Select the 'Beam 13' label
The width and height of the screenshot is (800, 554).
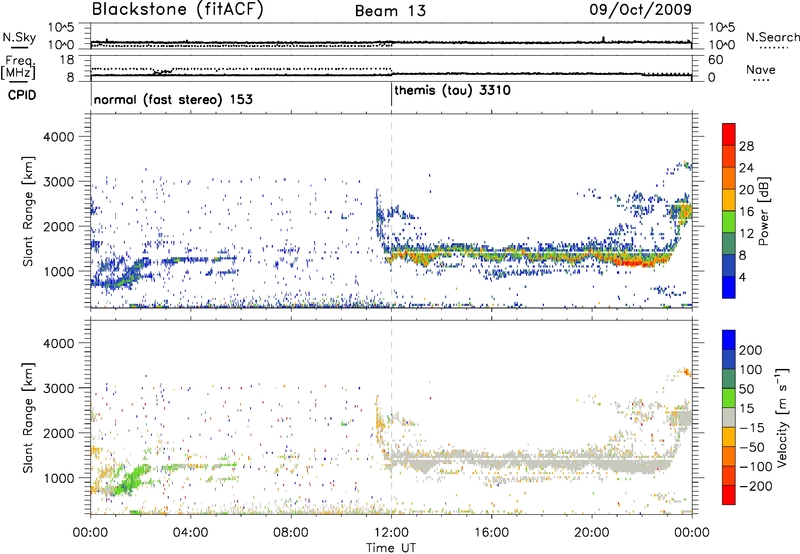[x=390, y=11]
